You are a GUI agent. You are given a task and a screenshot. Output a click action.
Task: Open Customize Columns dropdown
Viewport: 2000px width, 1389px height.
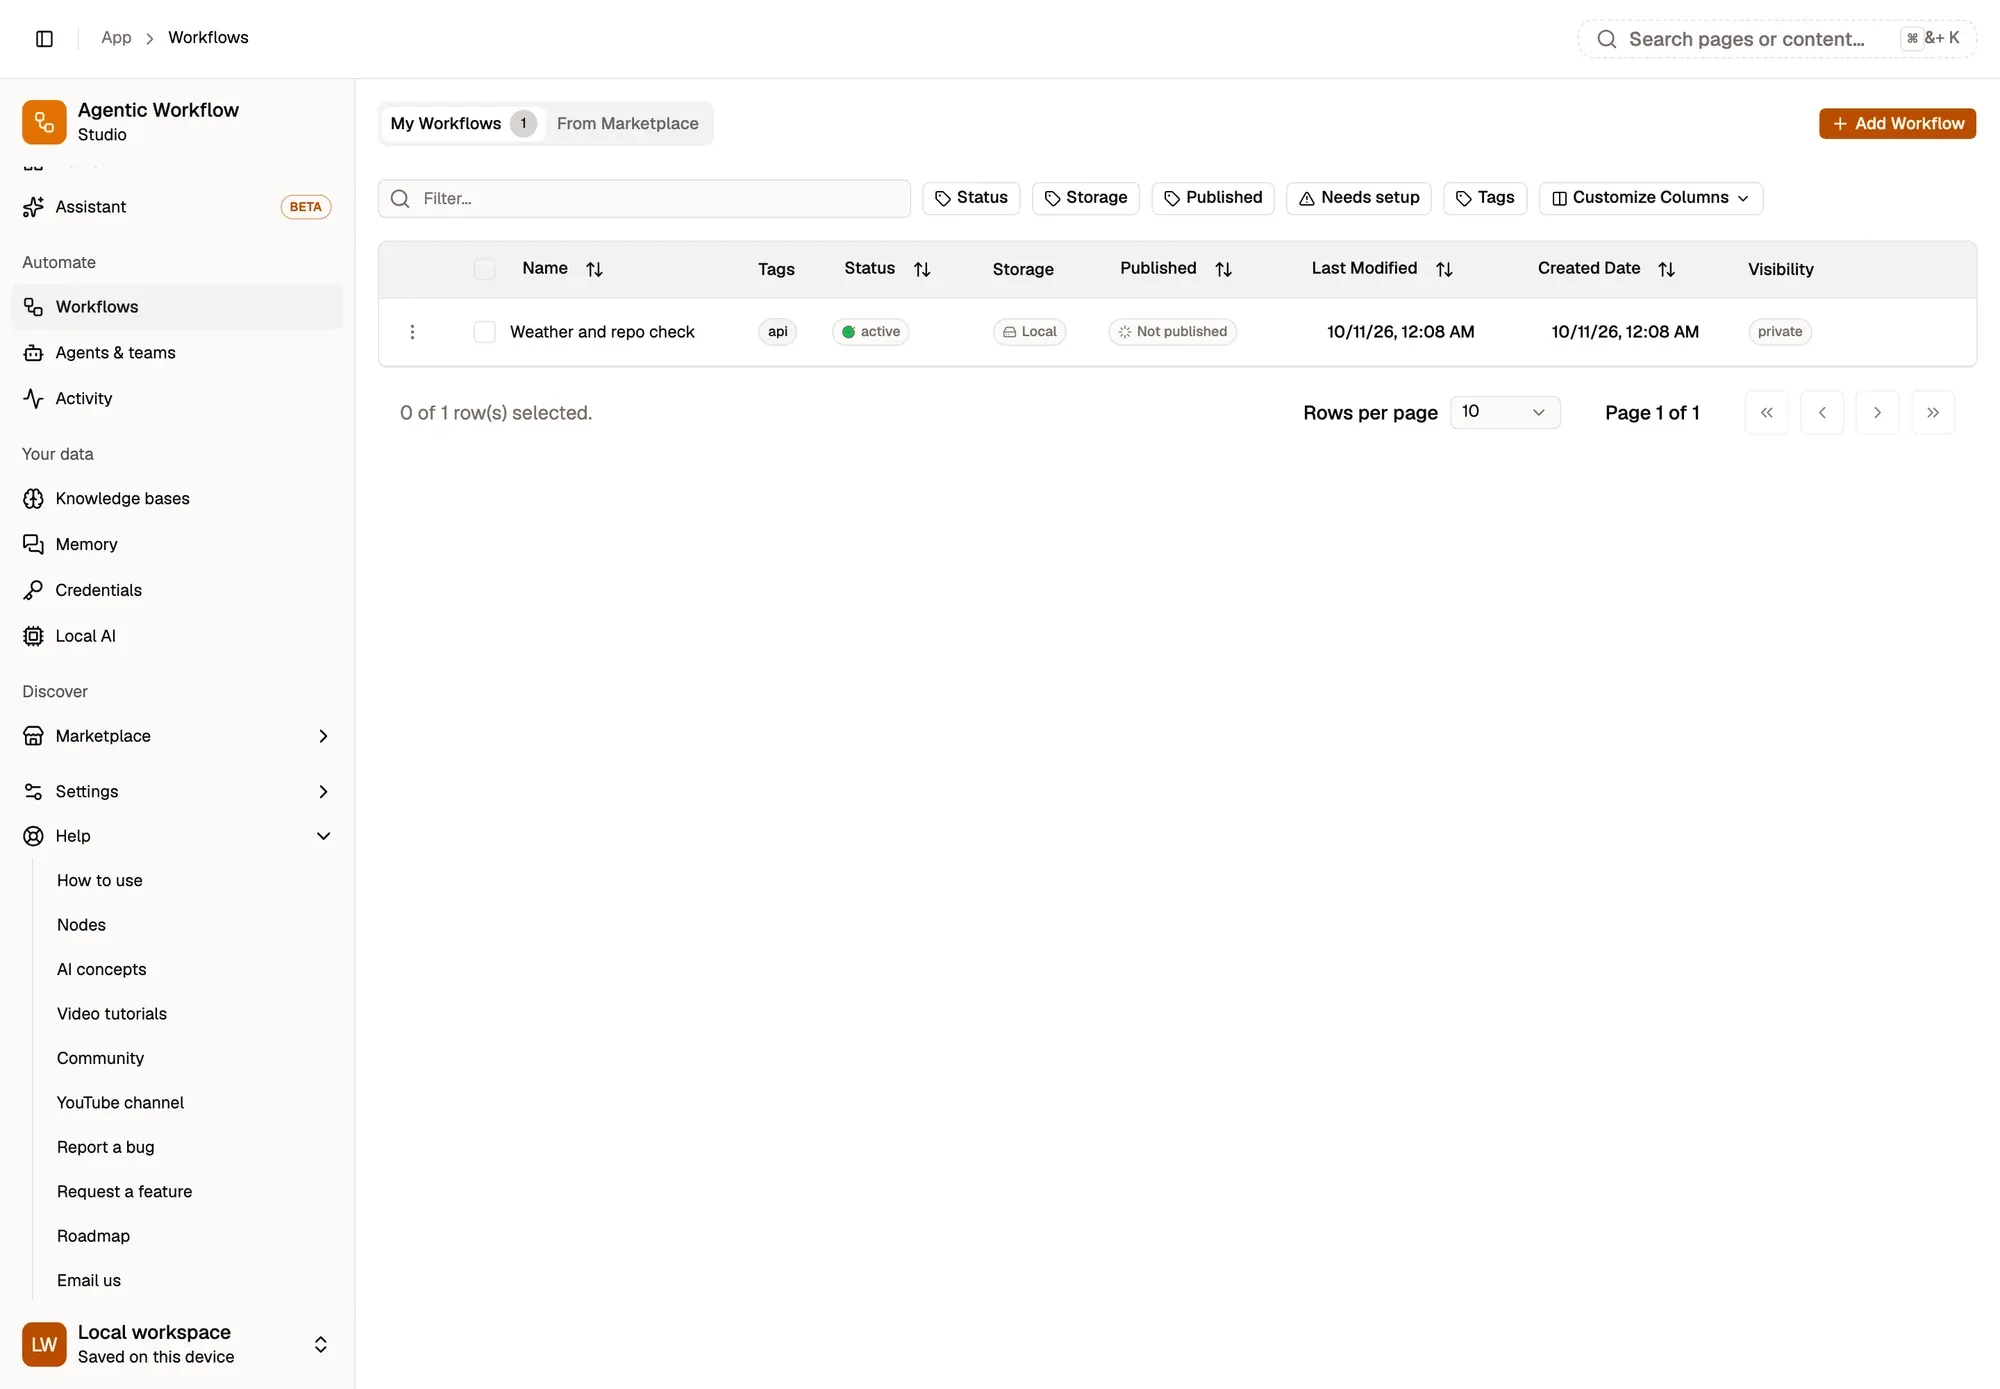tap(1650, 198)
